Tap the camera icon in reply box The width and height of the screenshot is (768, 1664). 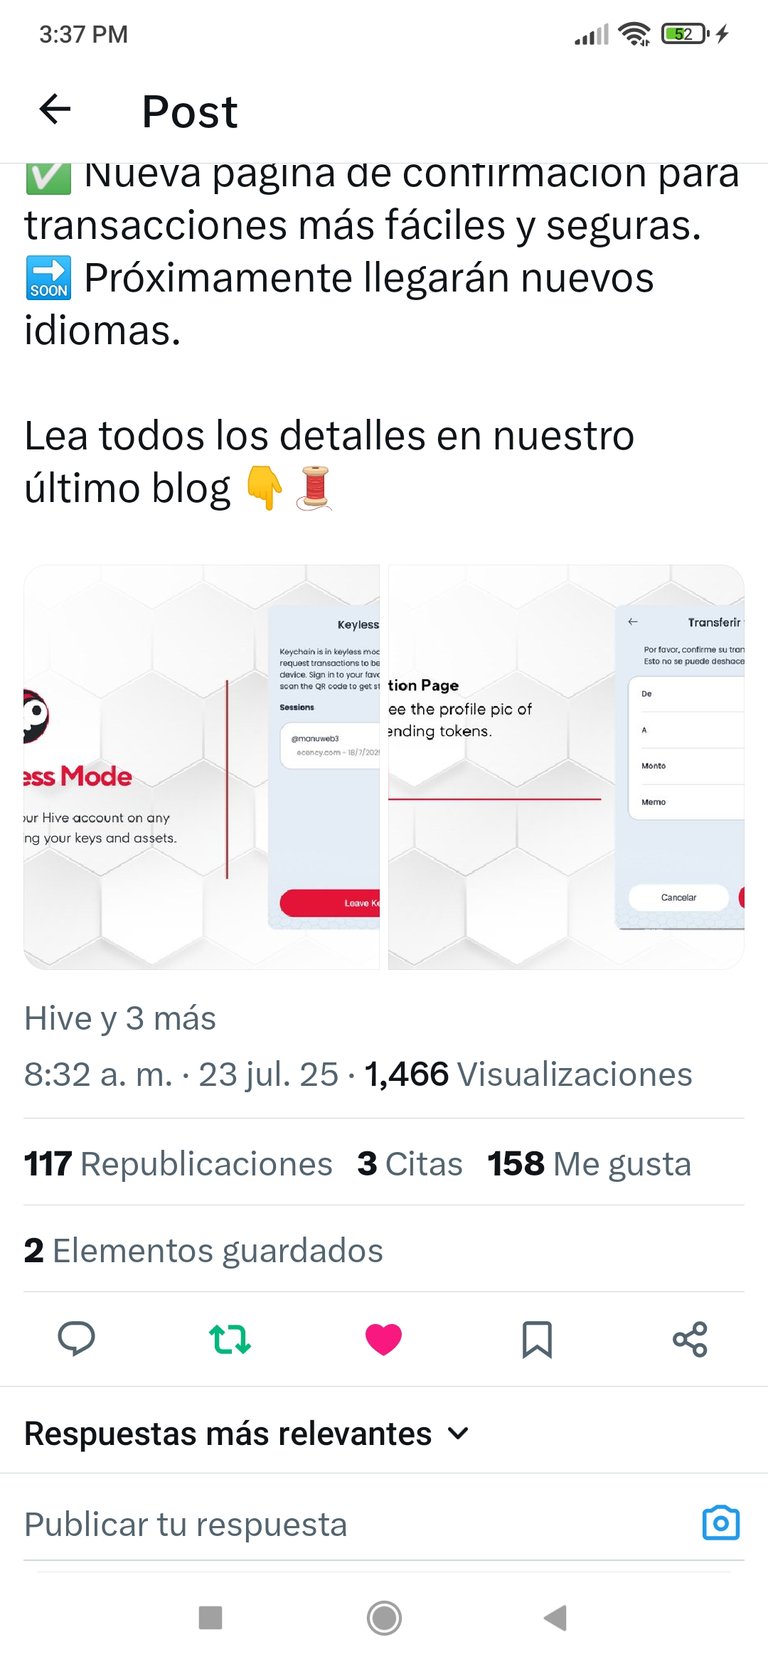721,1523
